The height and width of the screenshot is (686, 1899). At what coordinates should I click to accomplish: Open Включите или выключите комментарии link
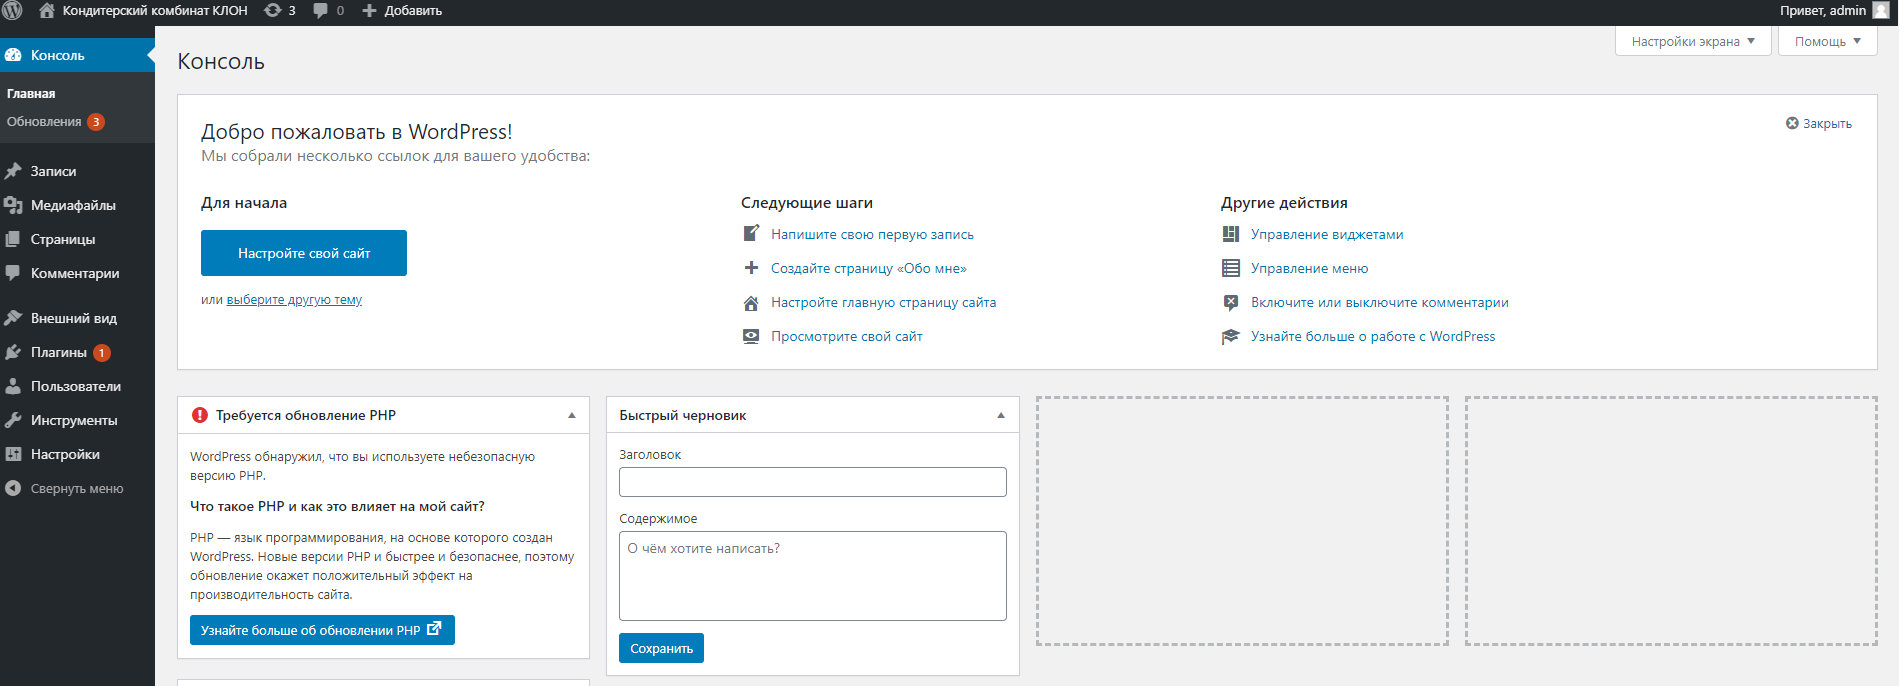(x=1379, y=302)
